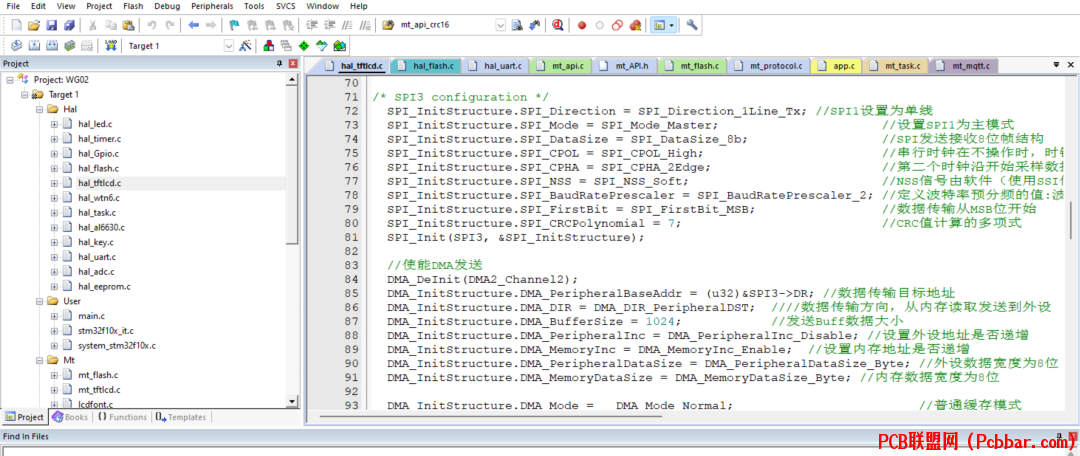Open Manage Project Items colored blocks icon
This screenshot has width=1080, height=456.
click(269, 46)
